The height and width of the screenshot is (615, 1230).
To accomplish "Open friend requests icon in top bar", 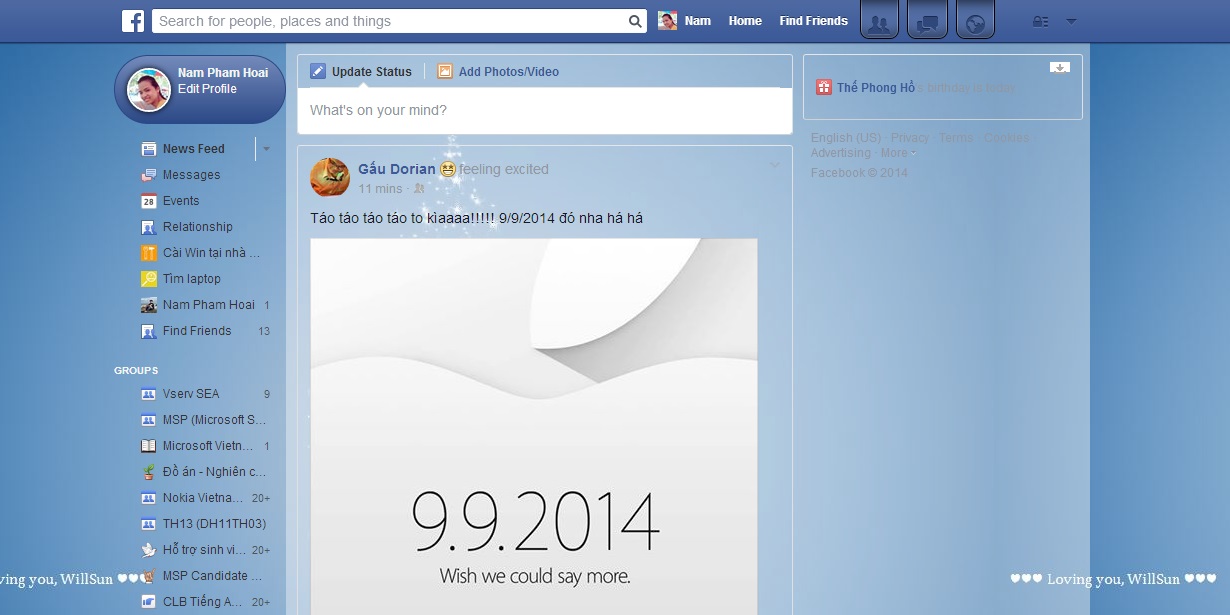I will [x=879, y=21].
